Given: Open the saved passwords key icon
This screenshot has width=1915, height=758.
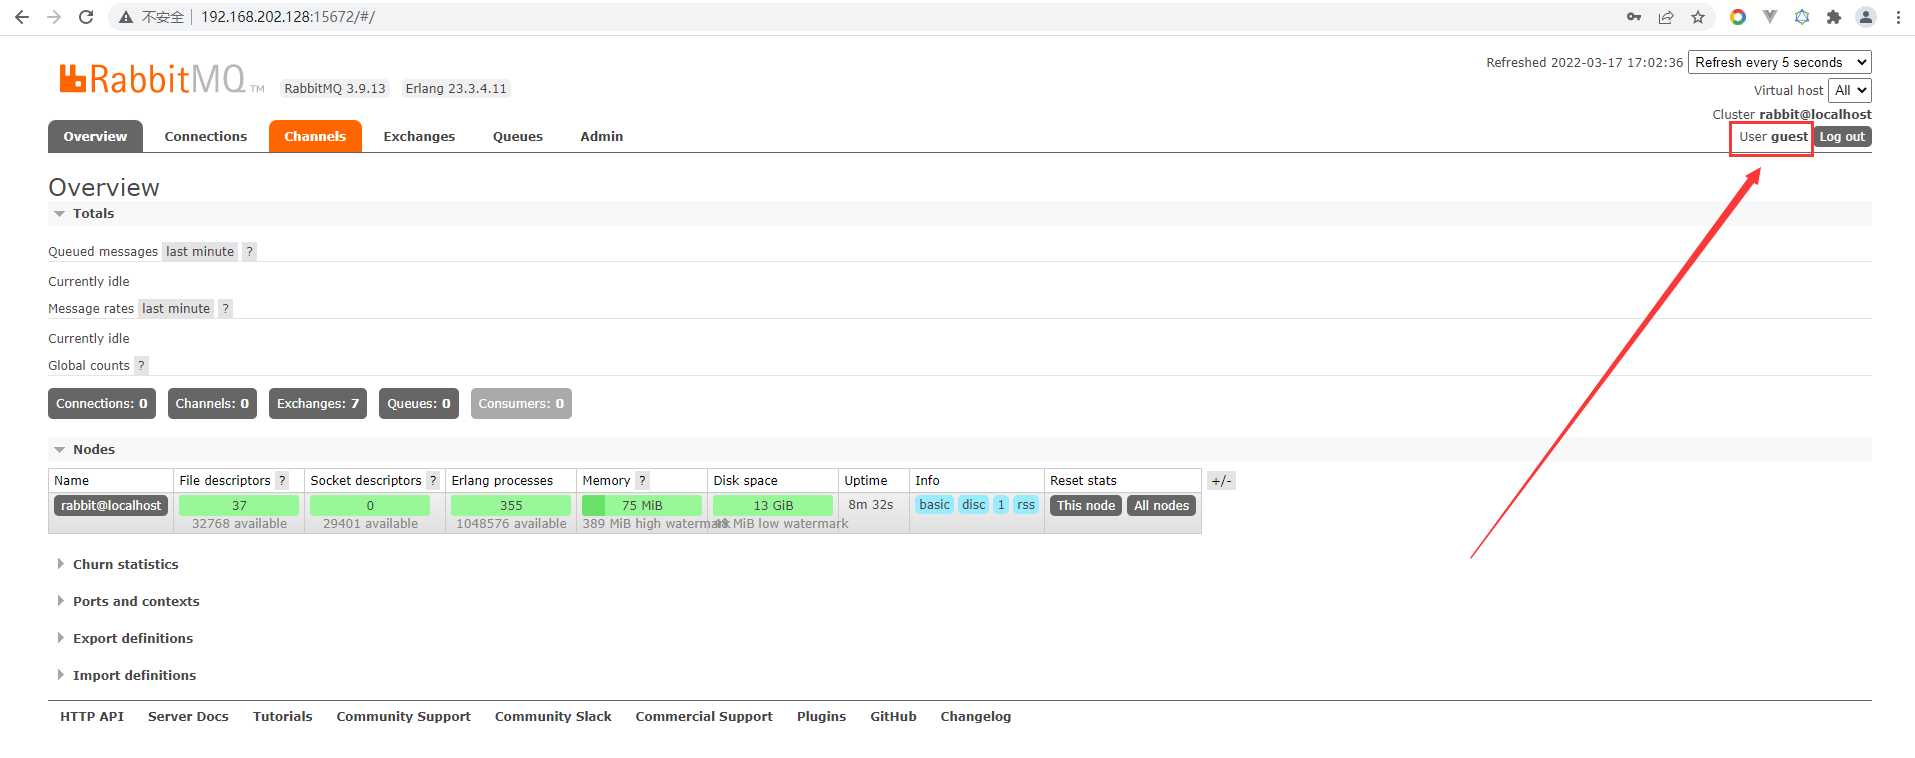Looking at the screenshot, I should point(1634,17).
